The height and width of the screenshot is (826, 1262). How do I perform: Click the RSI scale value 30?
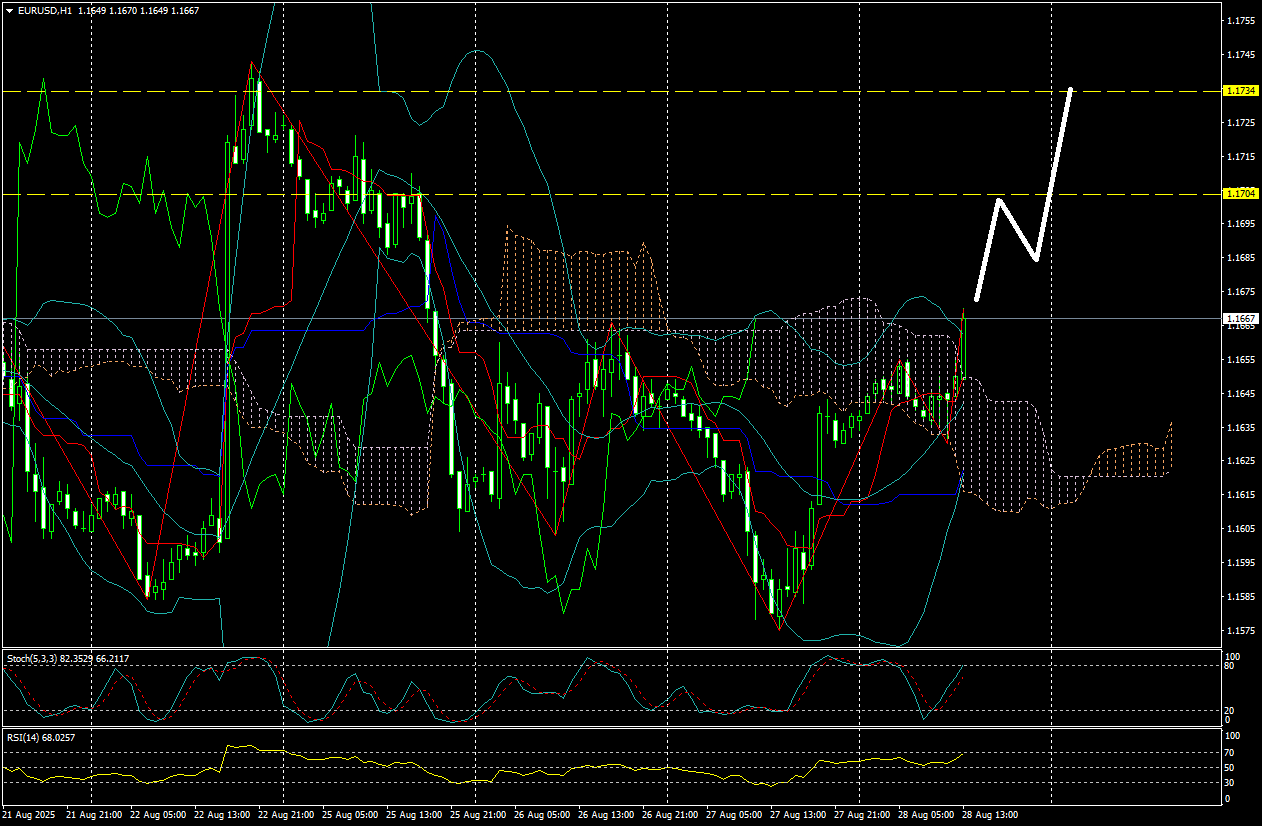tap(1231, 783)
